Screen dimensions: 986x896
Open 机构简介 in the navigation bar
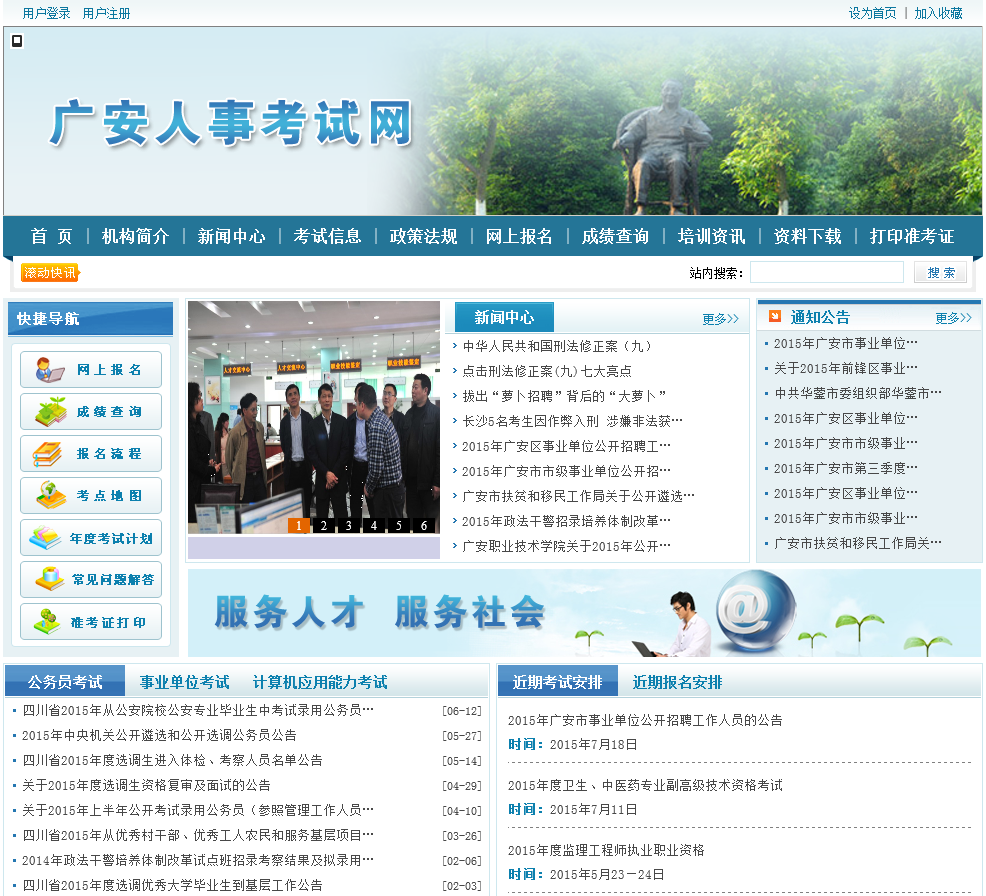tap(136, 236)
